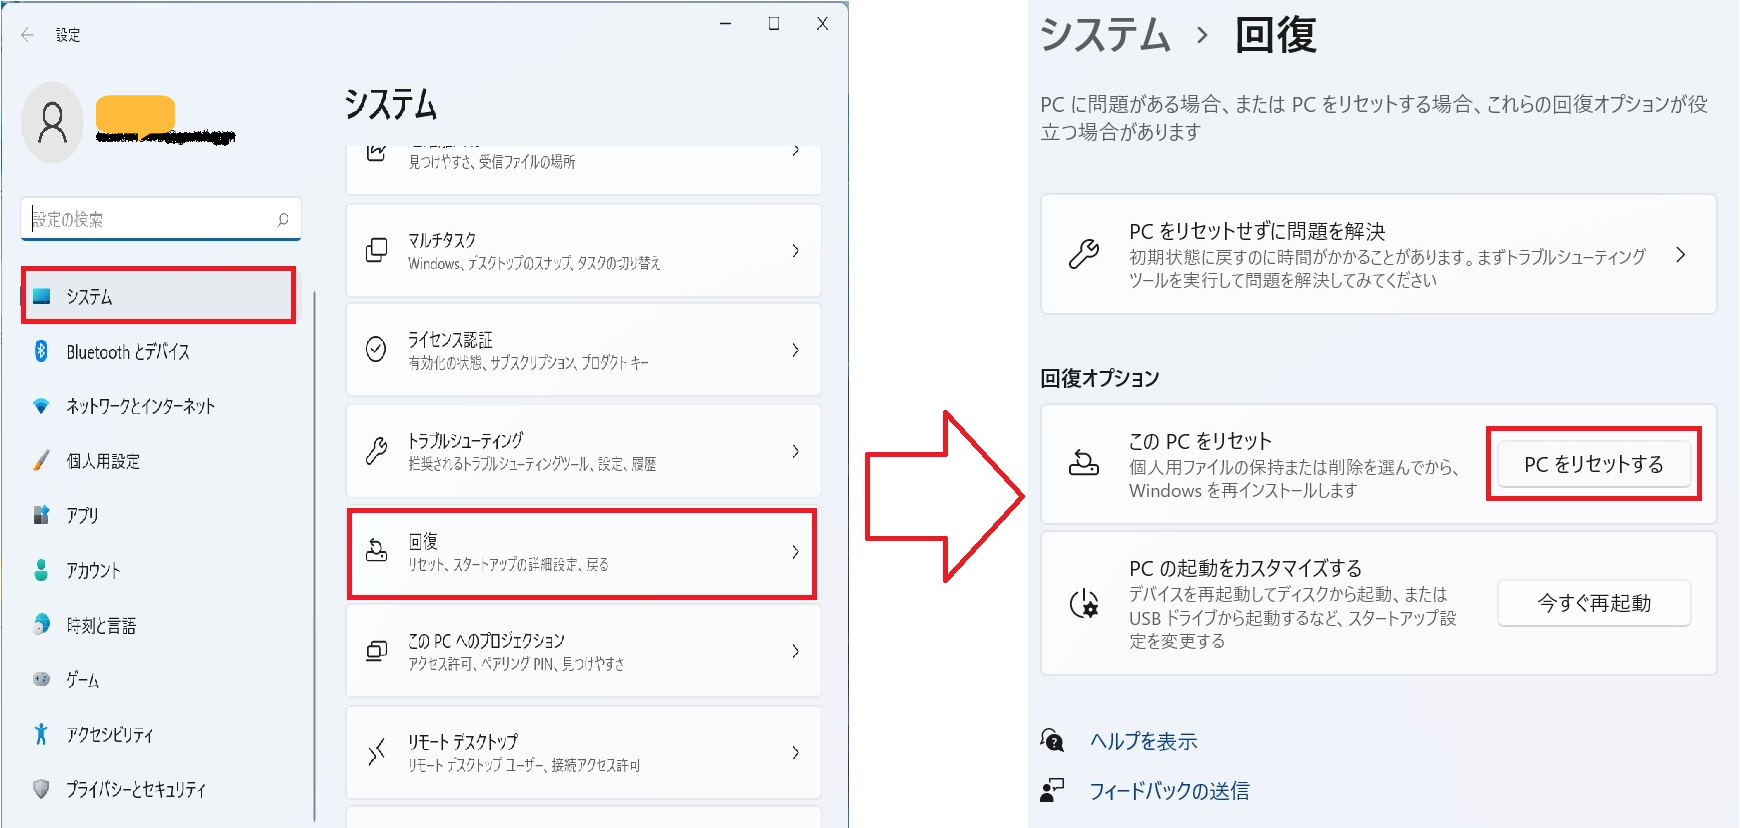The image size is (1740, 828).
Task: Click the 今すぐ再起動 button
Action: click(1594, 603)
